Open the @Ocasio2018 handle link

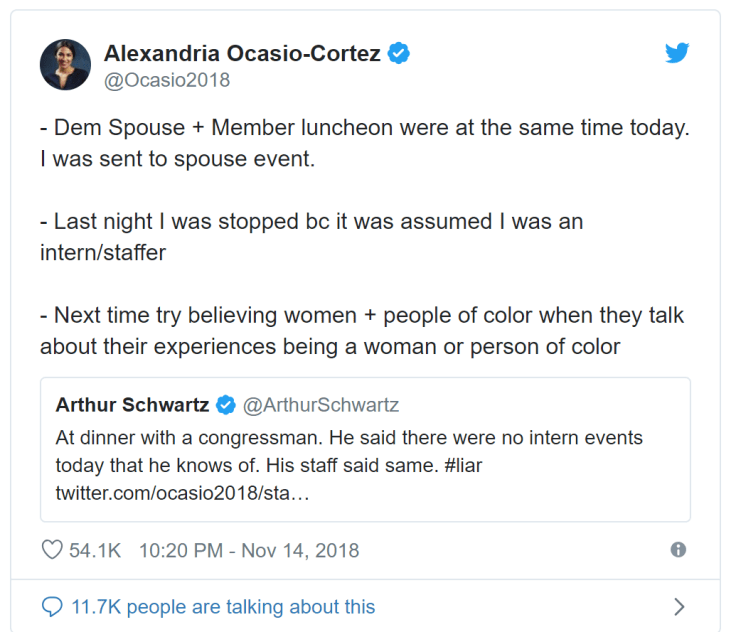click(166, 80)
